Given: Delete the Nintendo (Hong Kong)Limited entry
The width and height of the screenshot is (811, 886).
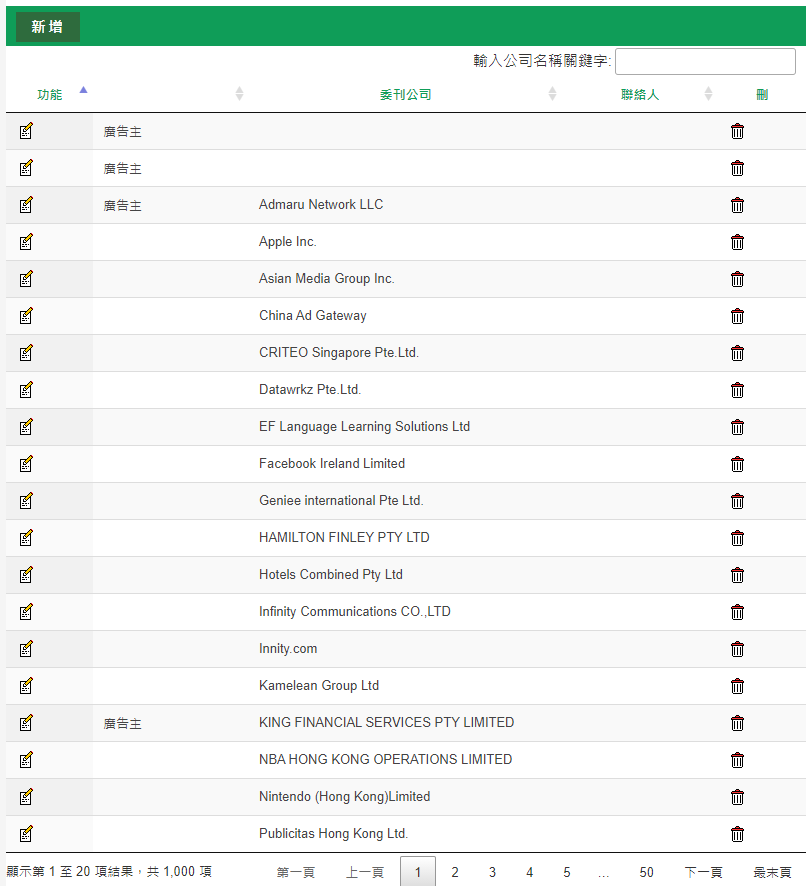Looking at the screenshot, I should click(x=737, y=797).
